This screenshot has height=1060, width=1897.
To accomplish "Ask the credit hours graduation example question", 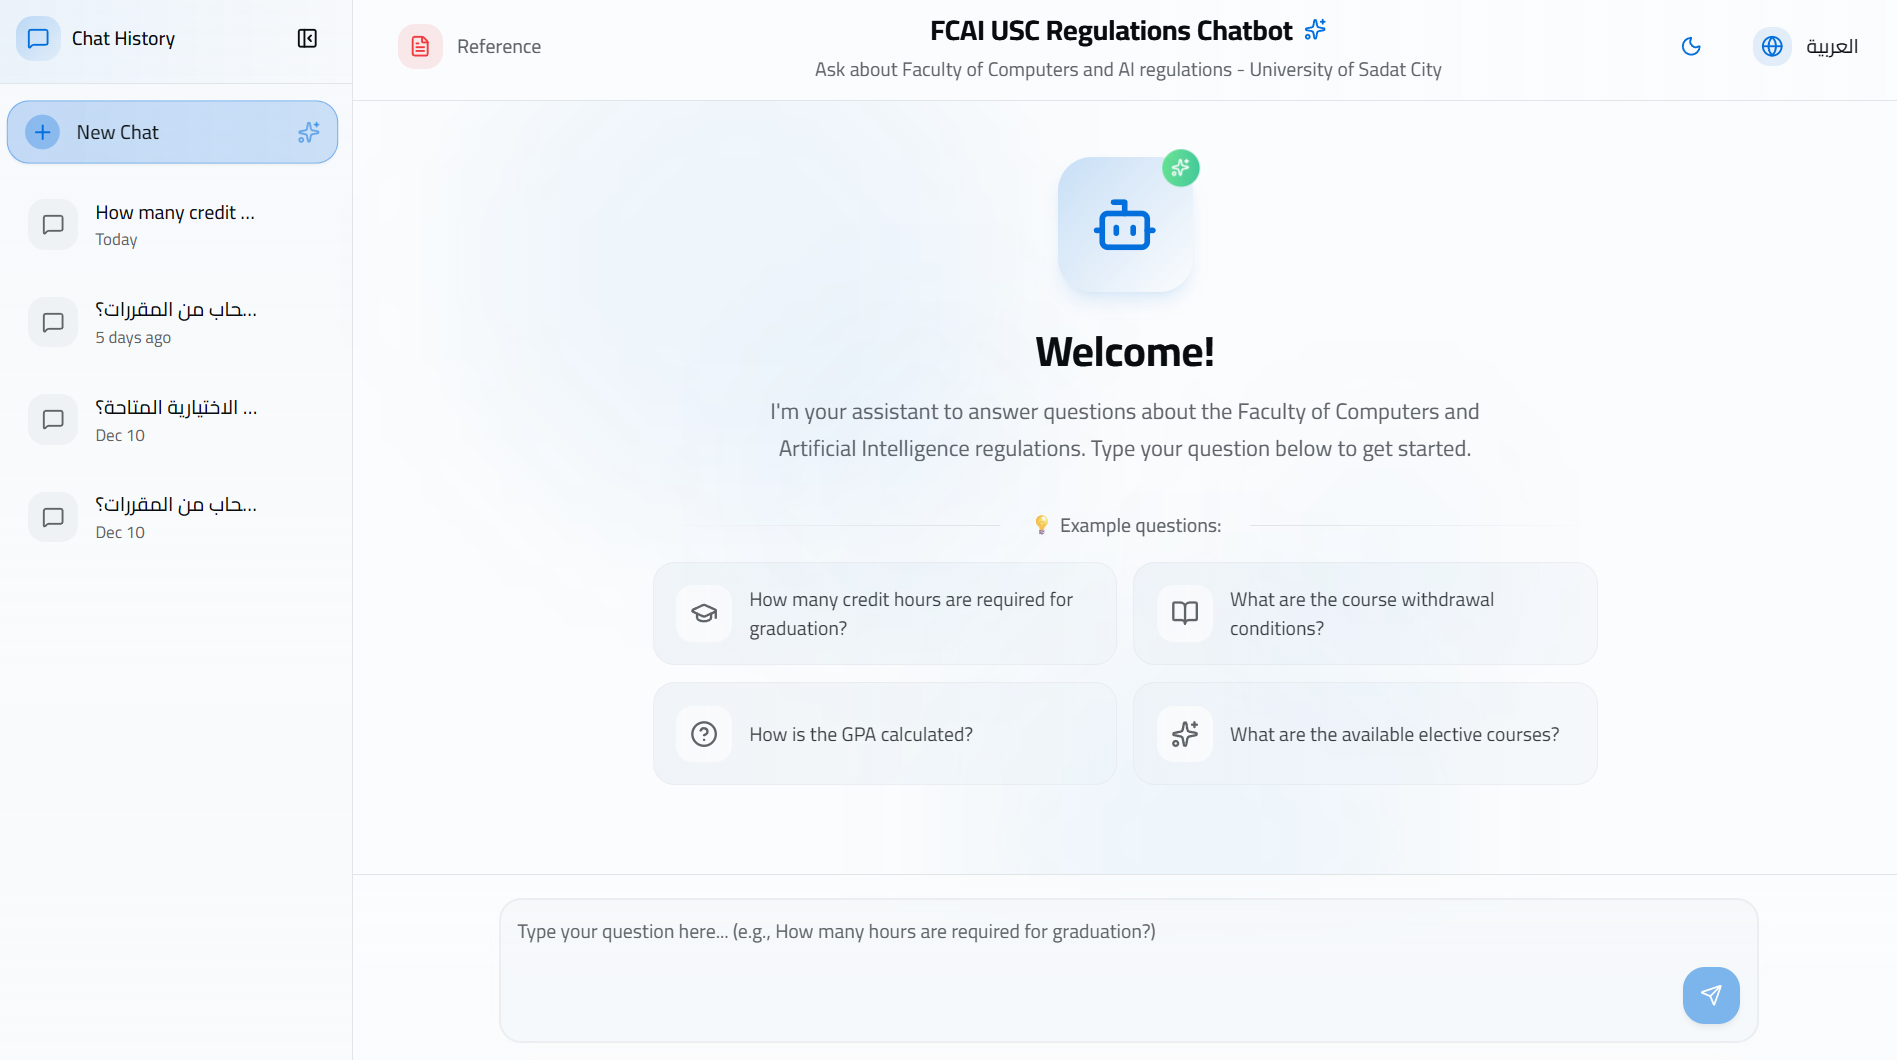I will pyautogui.click(x=884, y=613).
